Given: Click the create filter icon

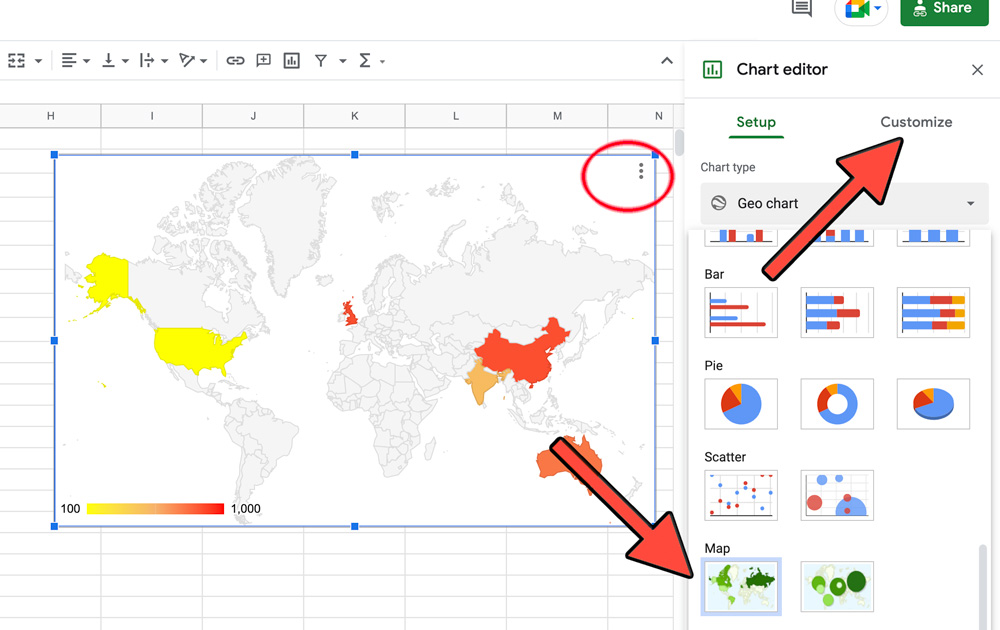Looking at the screenshot, I should click(x=321, y=61).
